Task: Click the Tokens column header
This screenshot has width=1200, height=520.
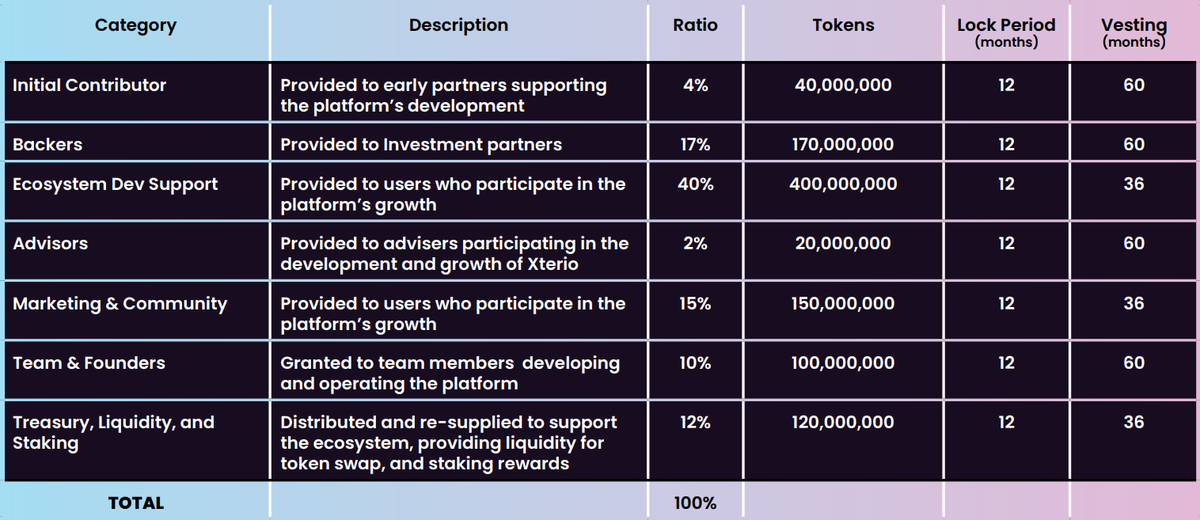Action: [x=843, y=26]
